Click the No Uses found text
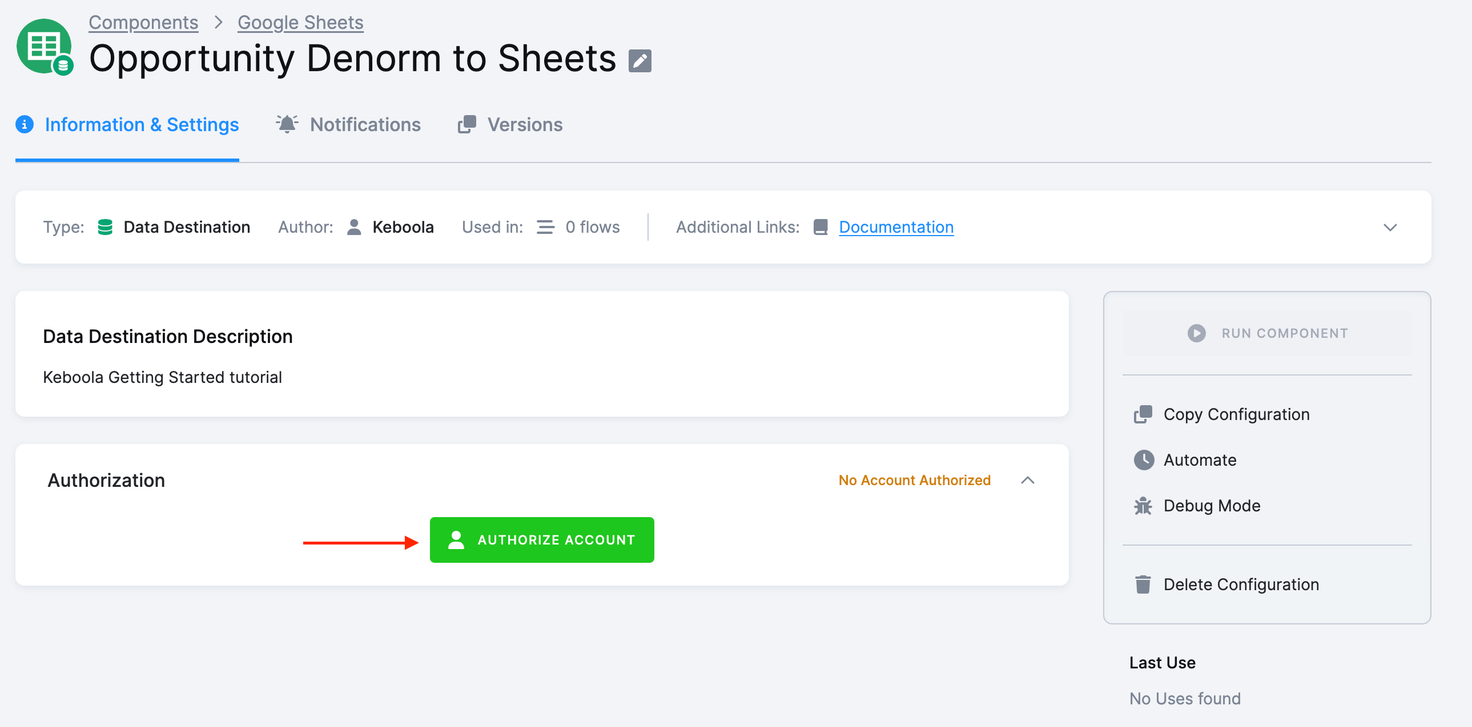 tap(1185, 698)
